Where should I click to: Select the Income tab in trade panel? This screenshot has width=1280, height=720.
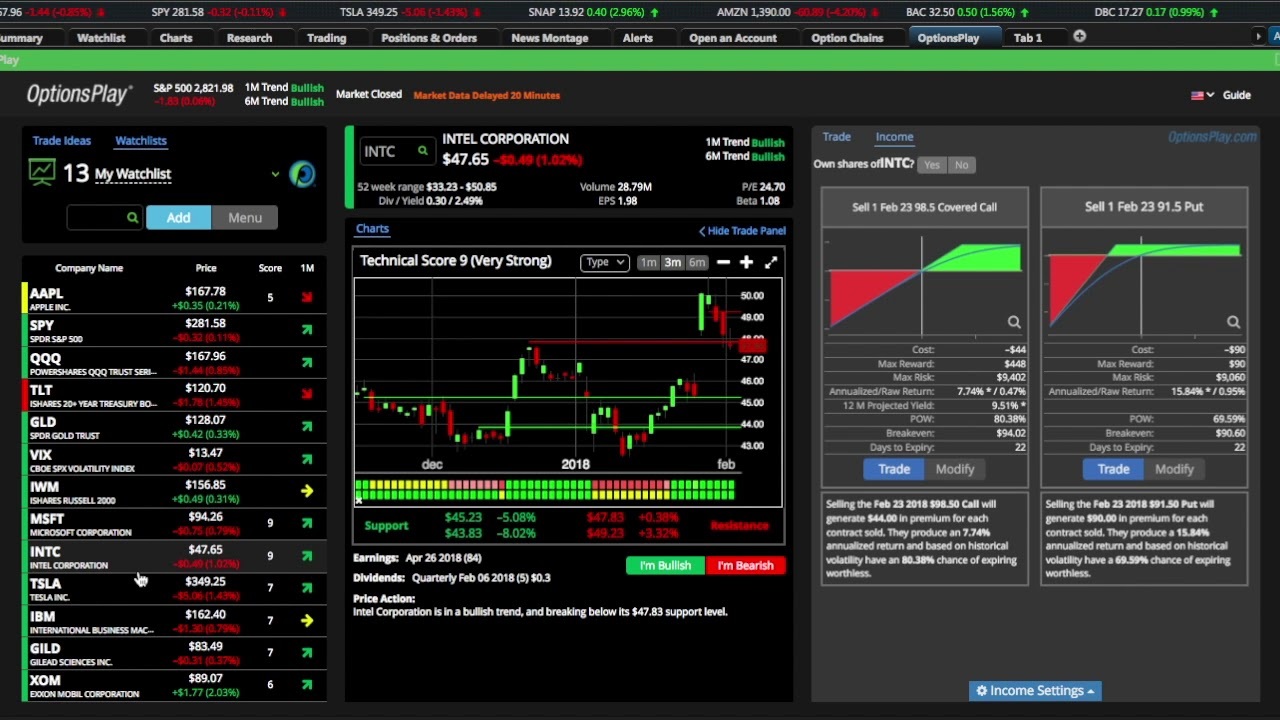[x=894, y=137]
